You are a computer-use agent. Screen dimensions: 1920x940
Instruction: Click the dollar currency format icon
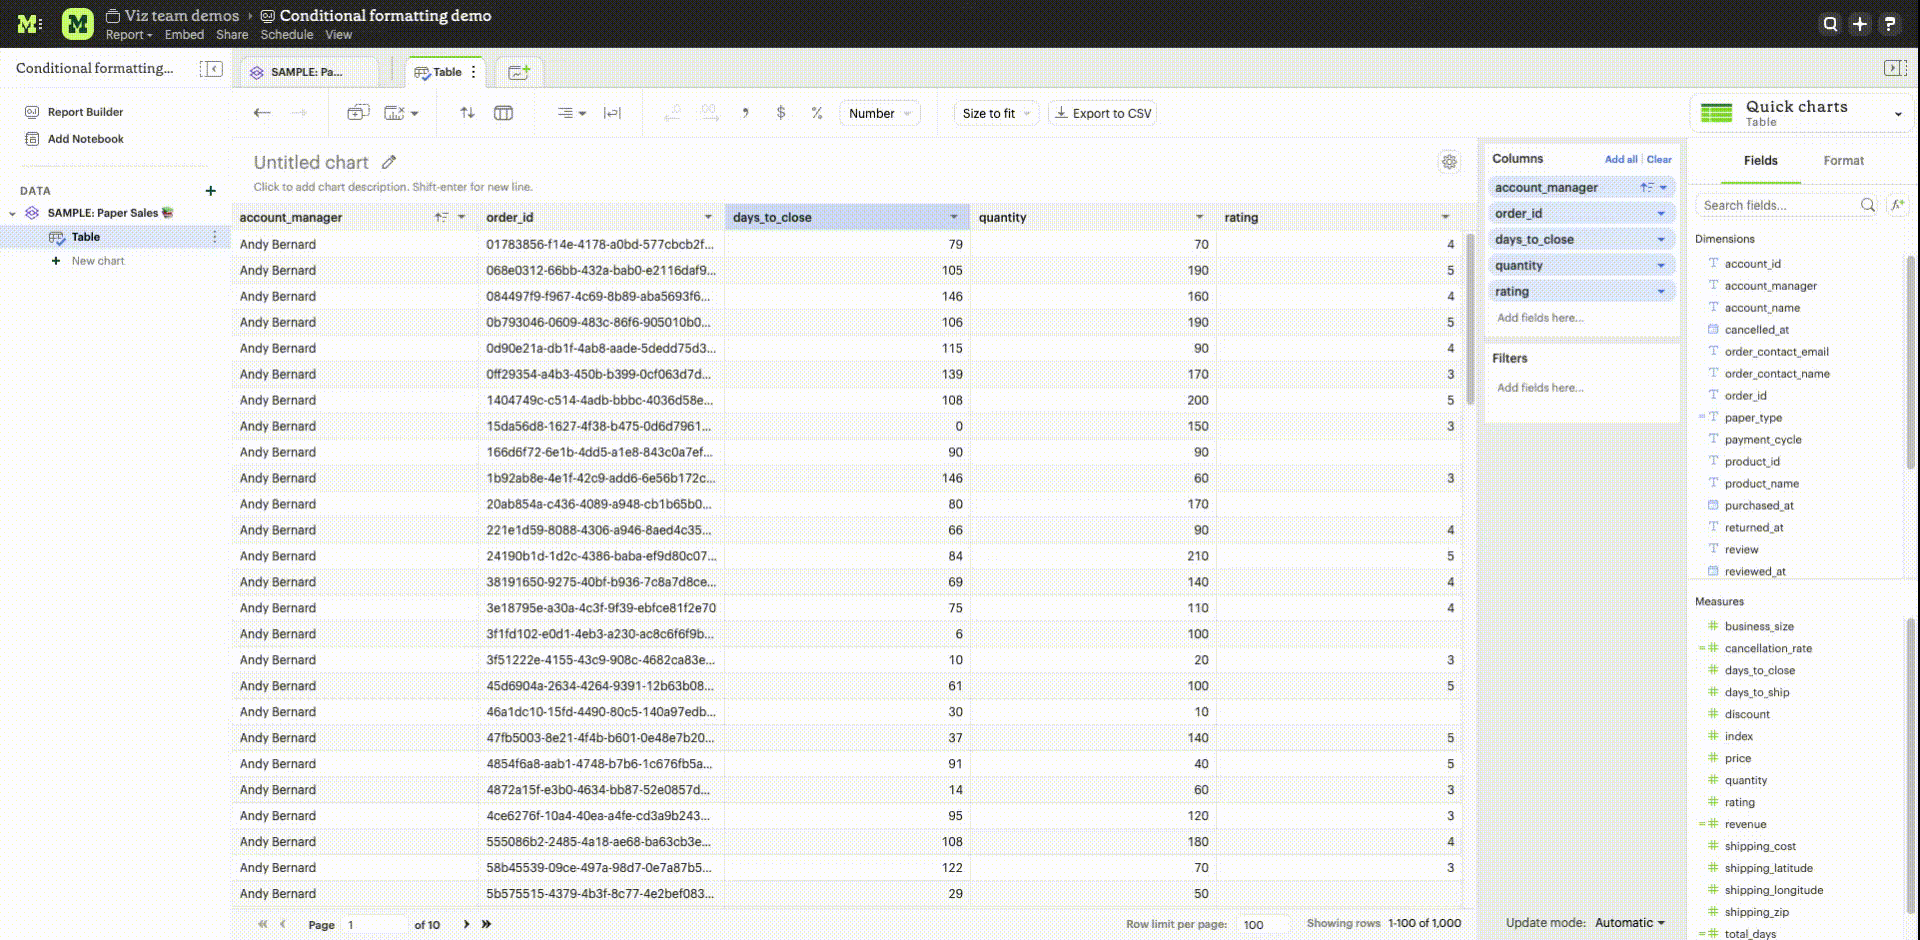[x=780, y=113]
